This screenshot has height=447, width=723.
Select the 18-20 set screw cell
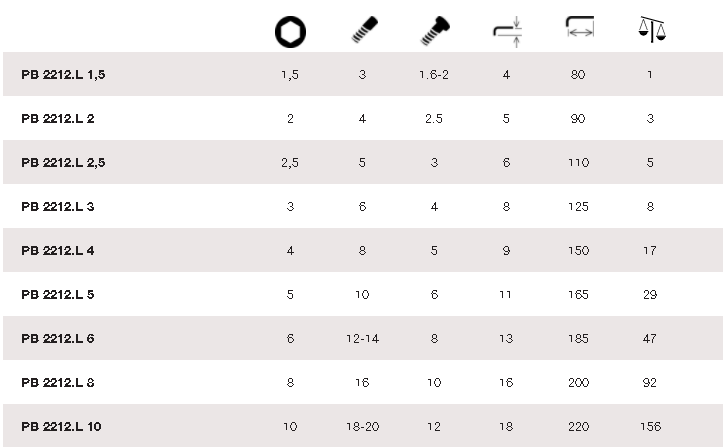(x=362, y=427)
